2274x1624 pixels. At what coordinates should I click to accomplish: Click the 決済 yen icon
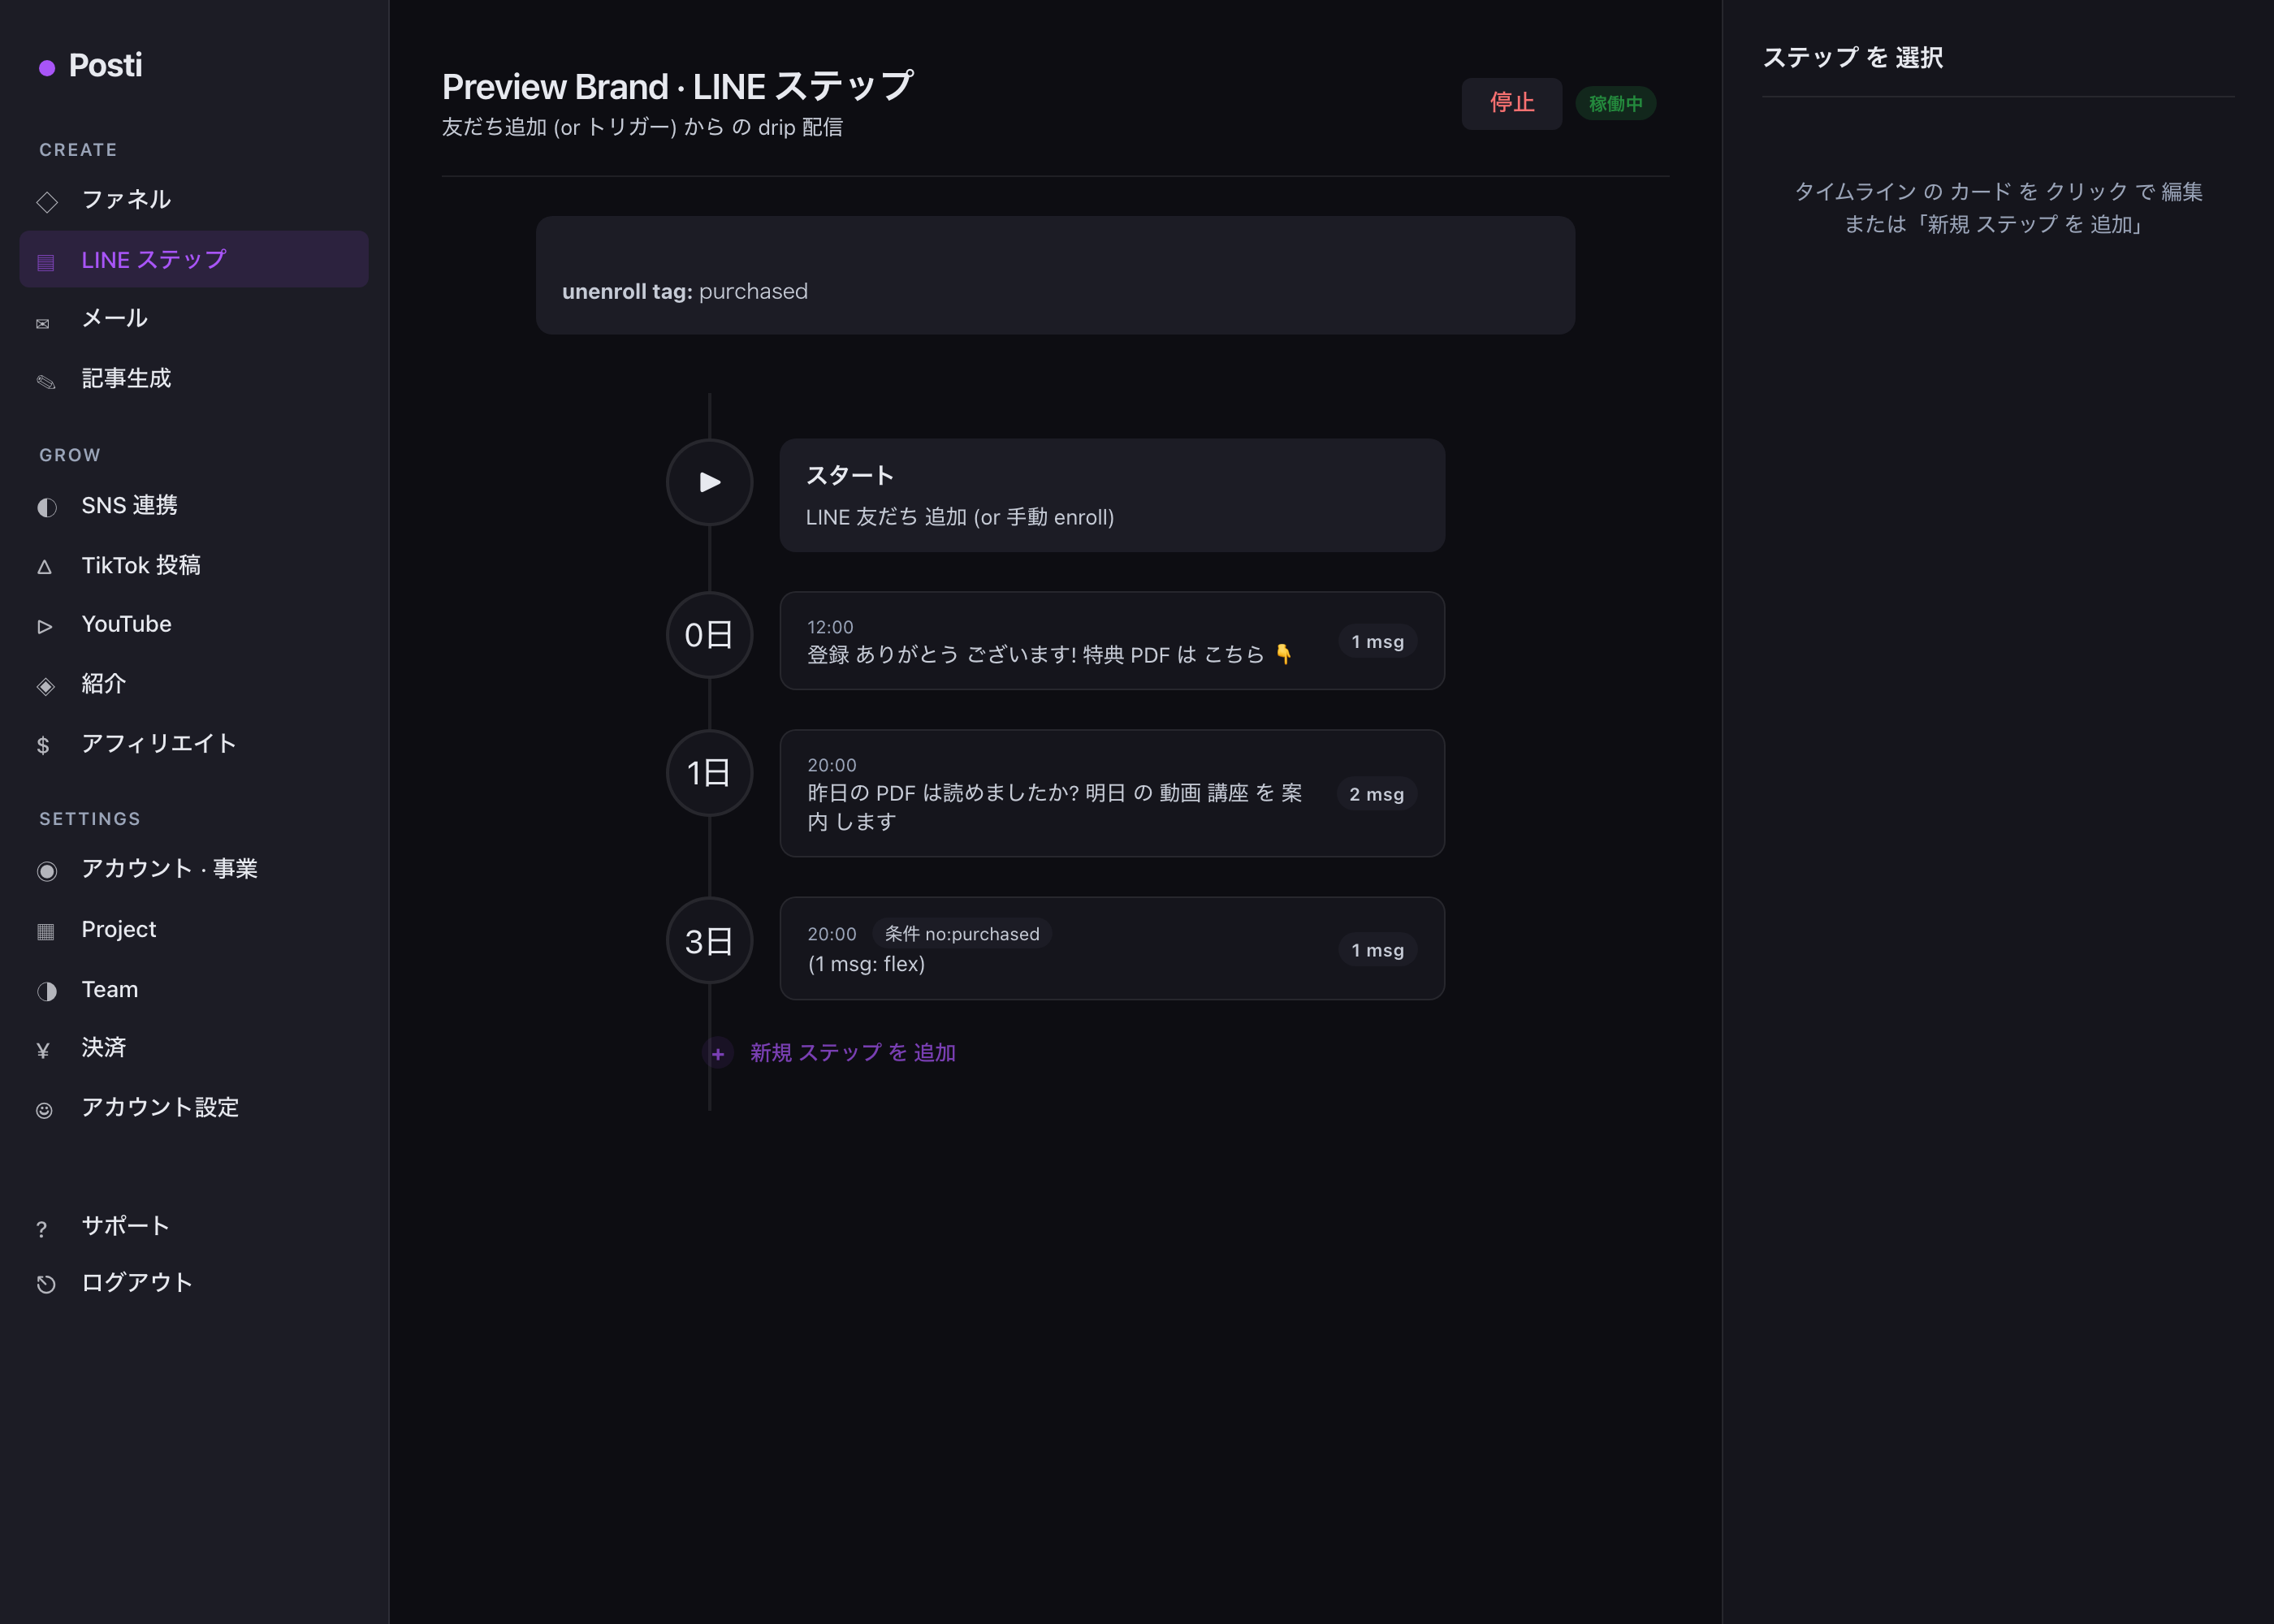[x=43, y=1050]
